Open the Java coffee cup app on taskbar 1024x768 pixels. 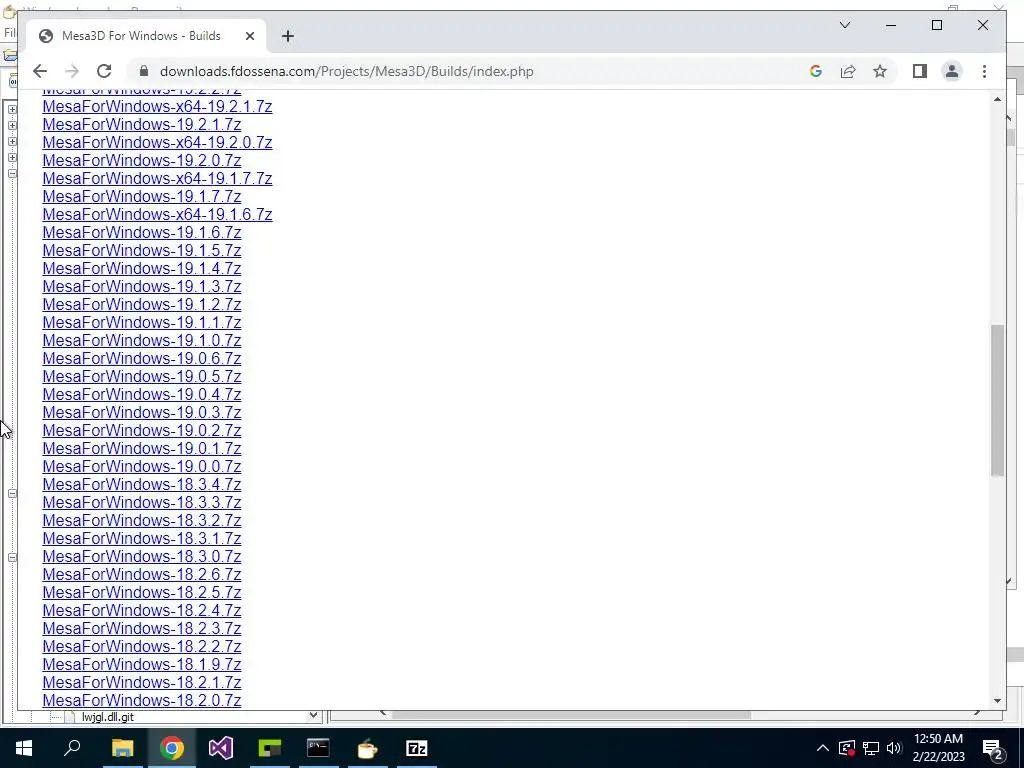pos(368,748)
